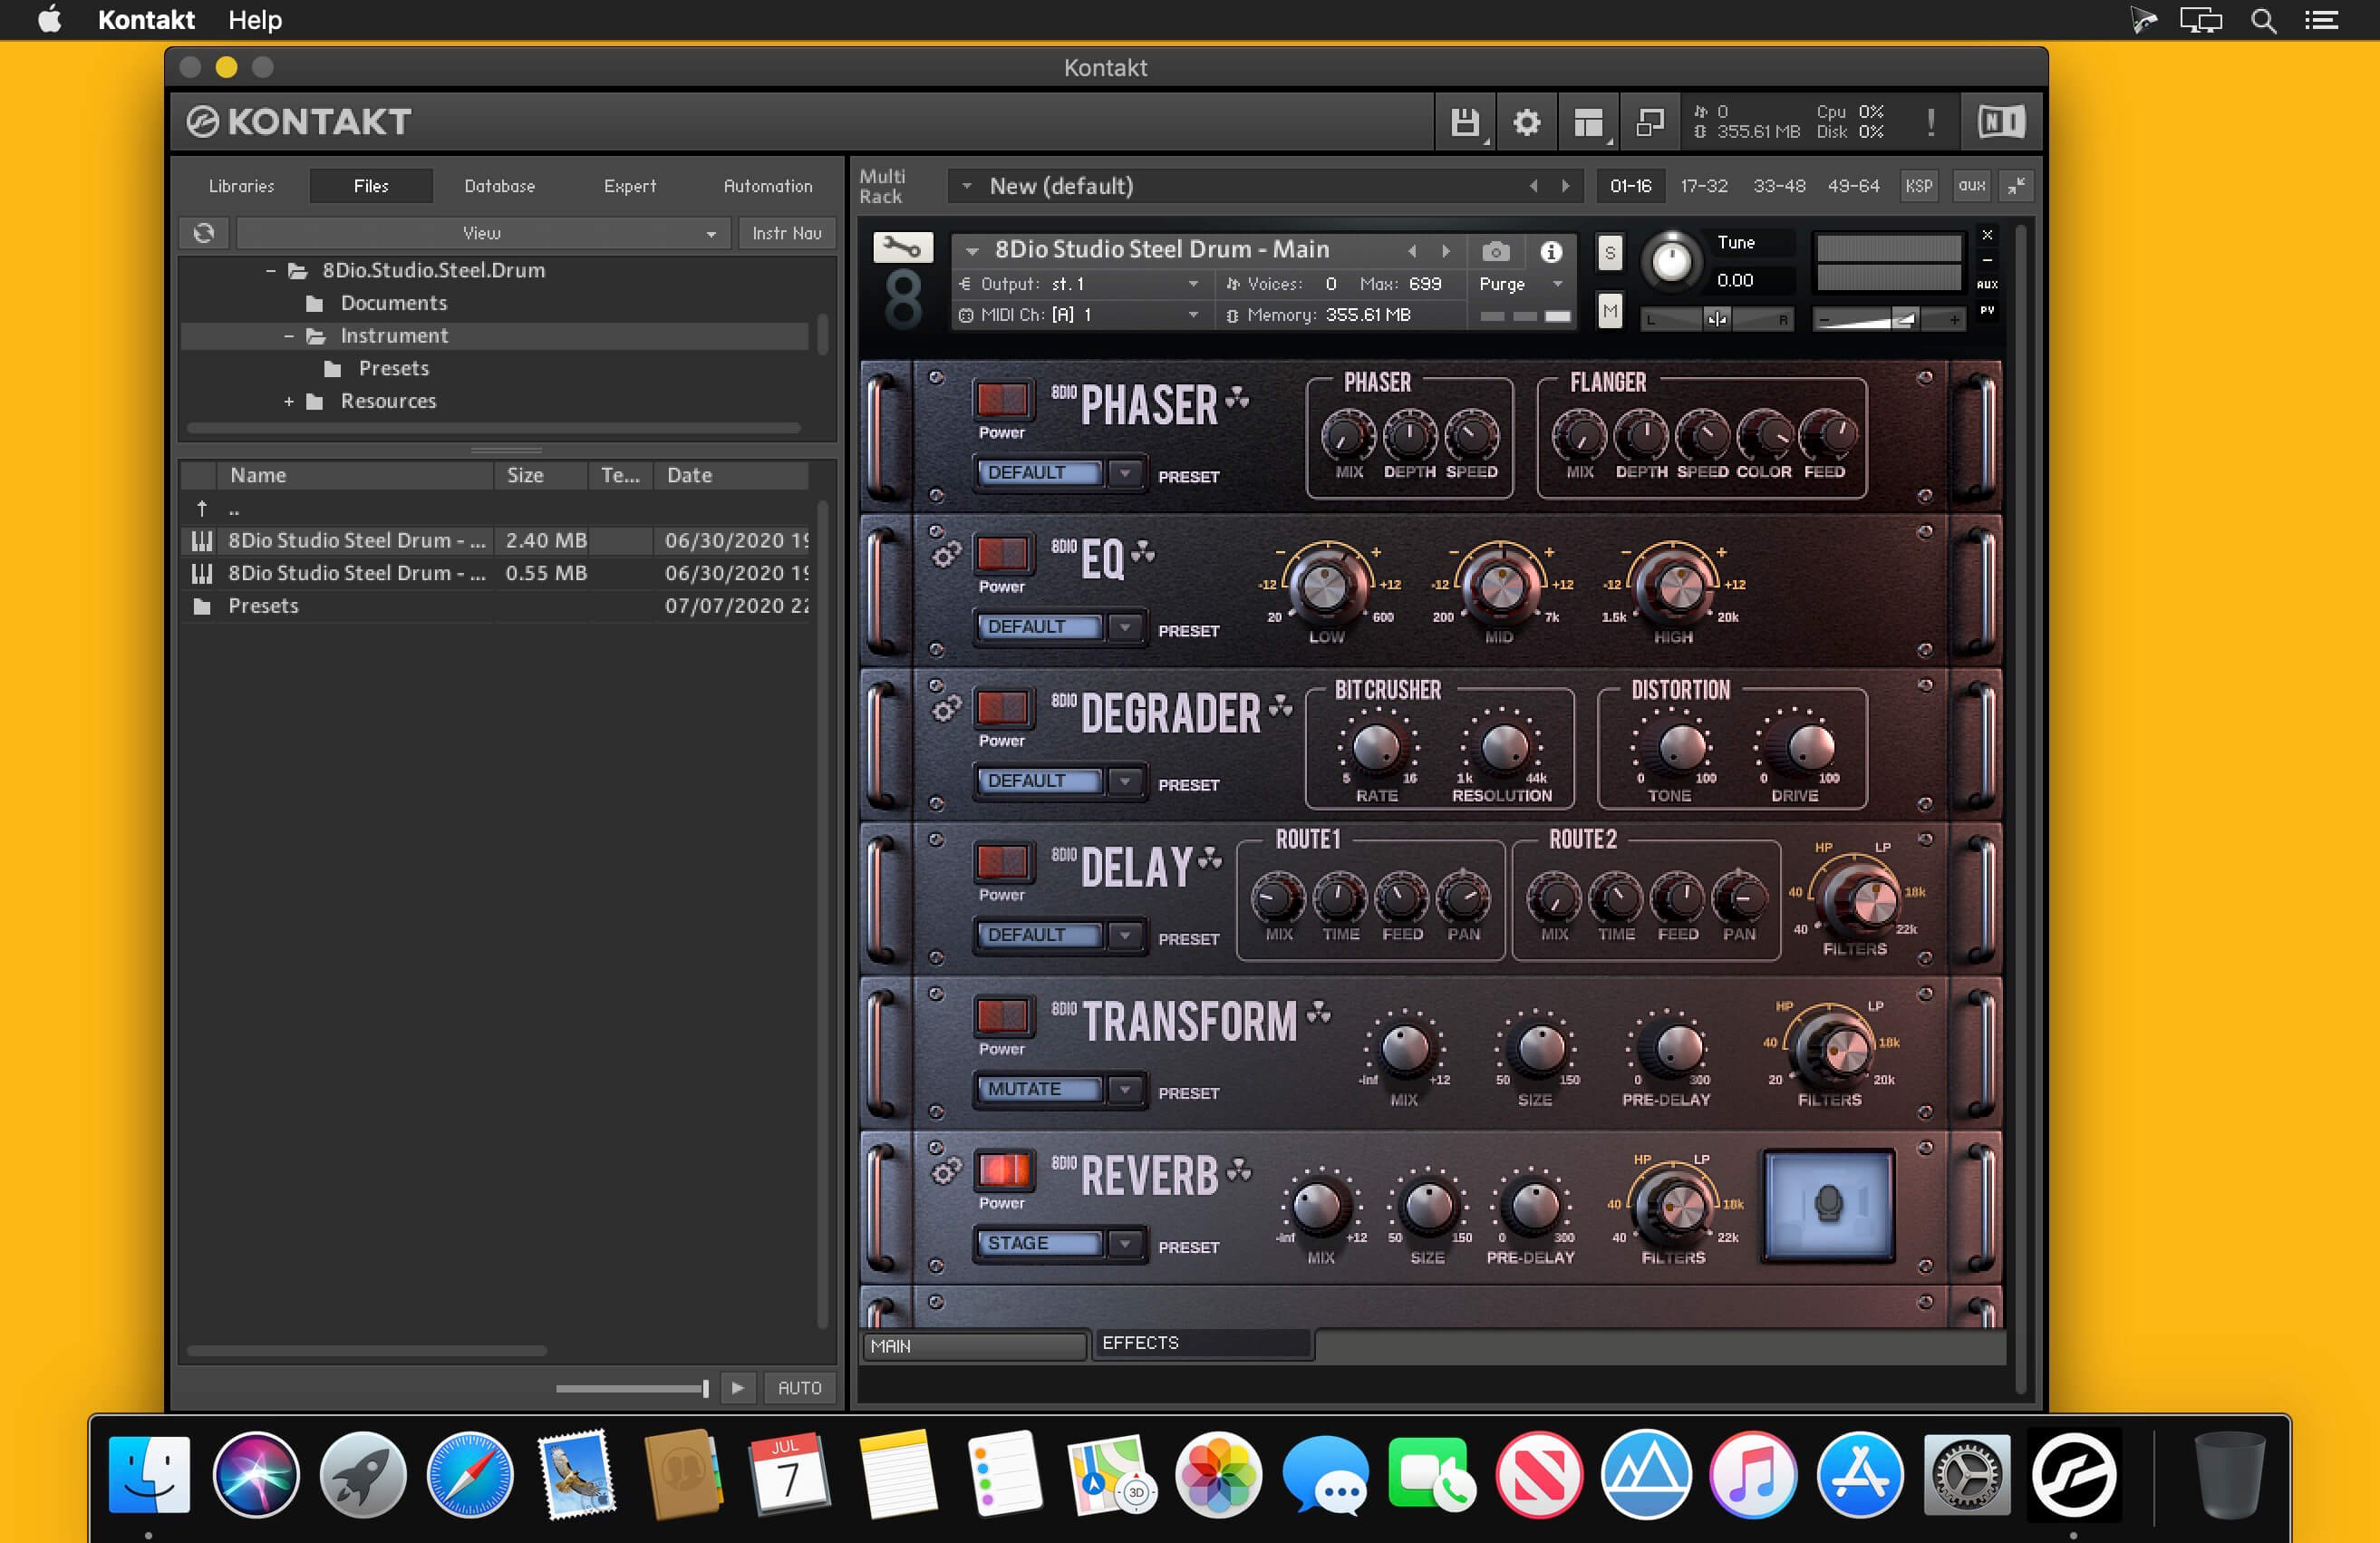Solo the instrument with S button
Image resolution: width=2380 pixels, height=1543 pixels.
click(x=1609, y=253)
